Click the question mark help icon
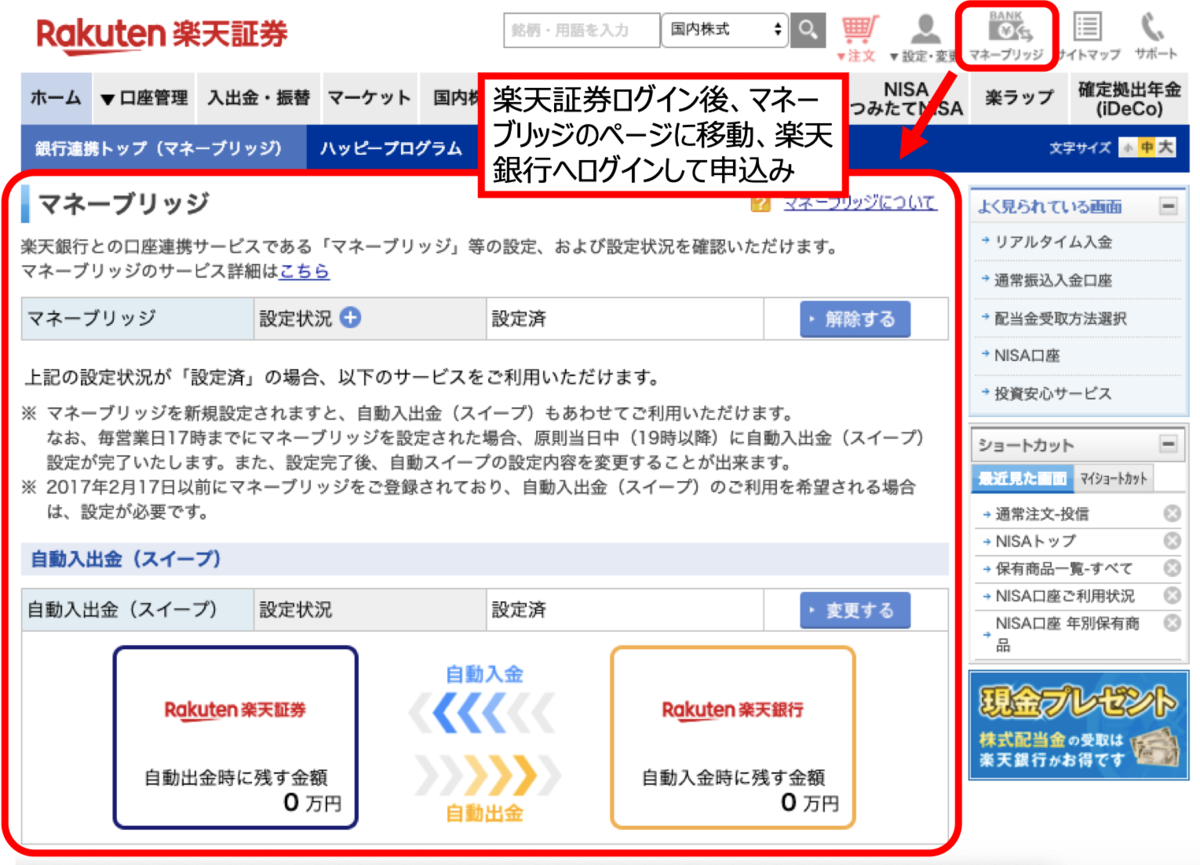 (x=760, y=204)
